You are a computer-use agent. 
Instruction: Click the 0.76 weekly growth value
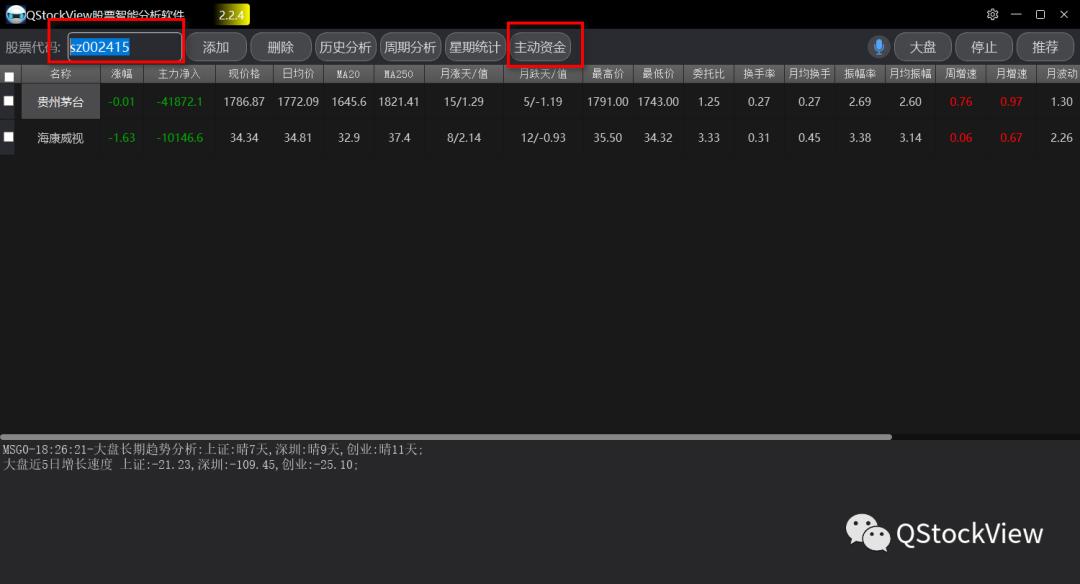961,101
